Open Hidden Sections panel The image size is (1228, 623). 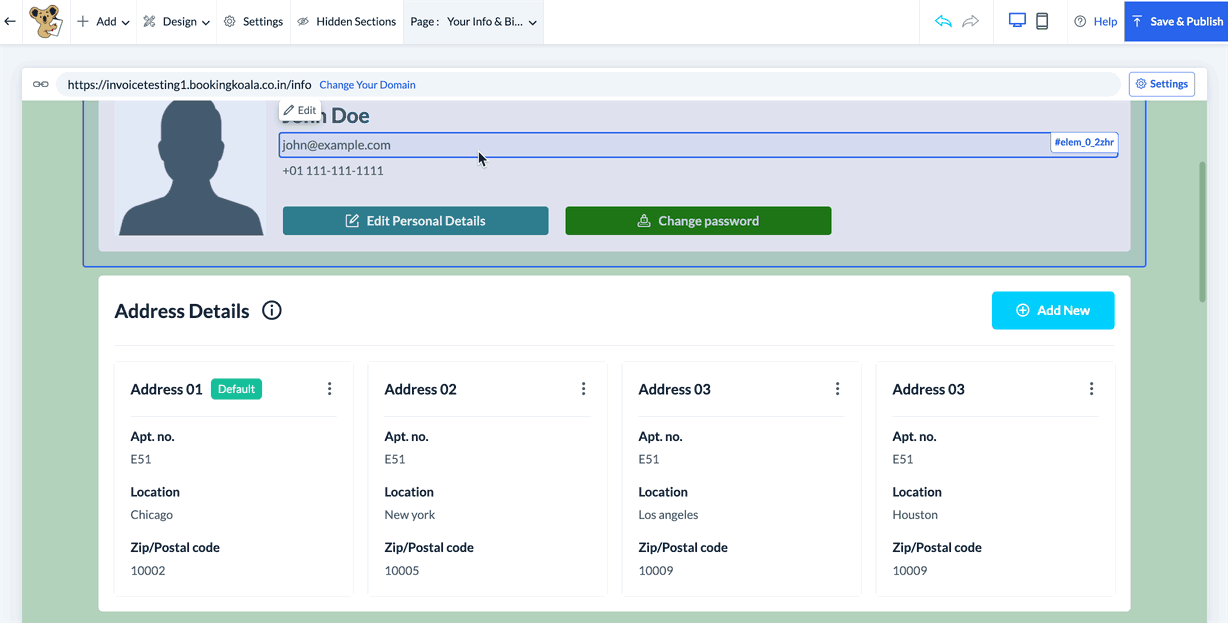346,21
